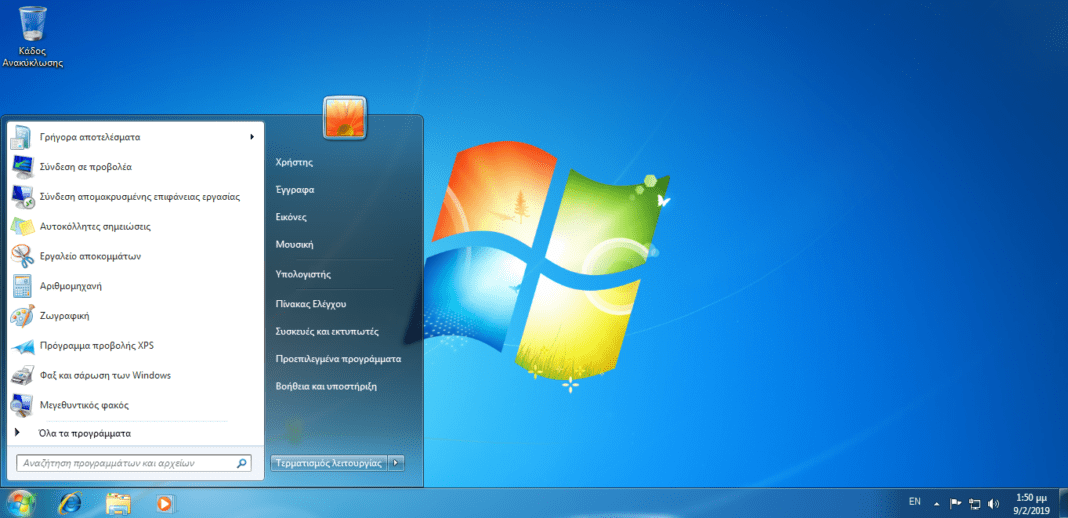The image size is (1068, 518).
Task: Expand Γρήγορα αποτελέσματα submenu arrow
Action: pyautogui.click(x=252, y=137)
